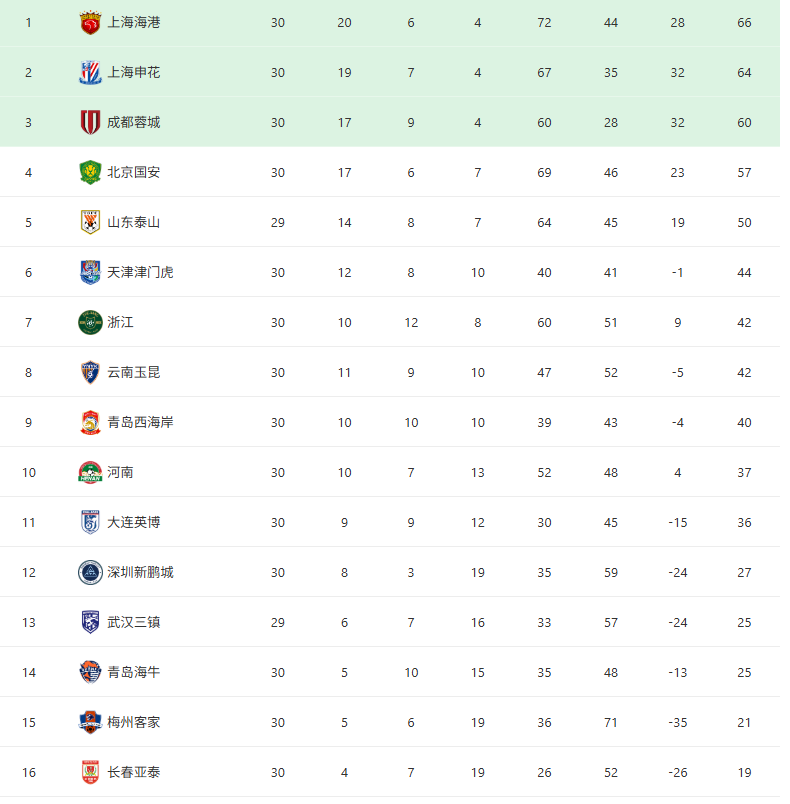
Task: Select the 青岛海牛 team name
Action: [x=133, y=672]
